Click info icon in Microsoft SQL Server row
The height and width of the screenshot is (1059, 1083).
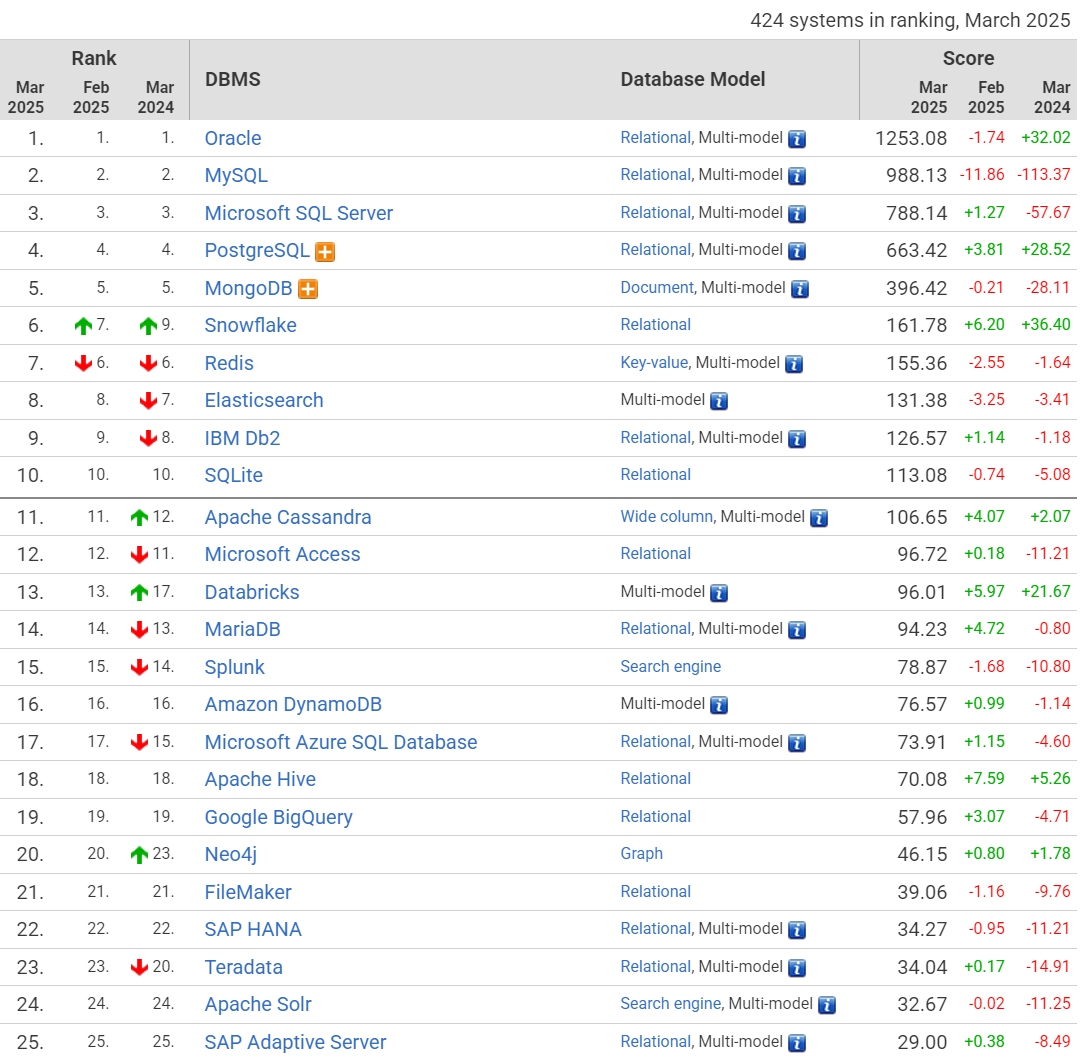click(797, 214)
